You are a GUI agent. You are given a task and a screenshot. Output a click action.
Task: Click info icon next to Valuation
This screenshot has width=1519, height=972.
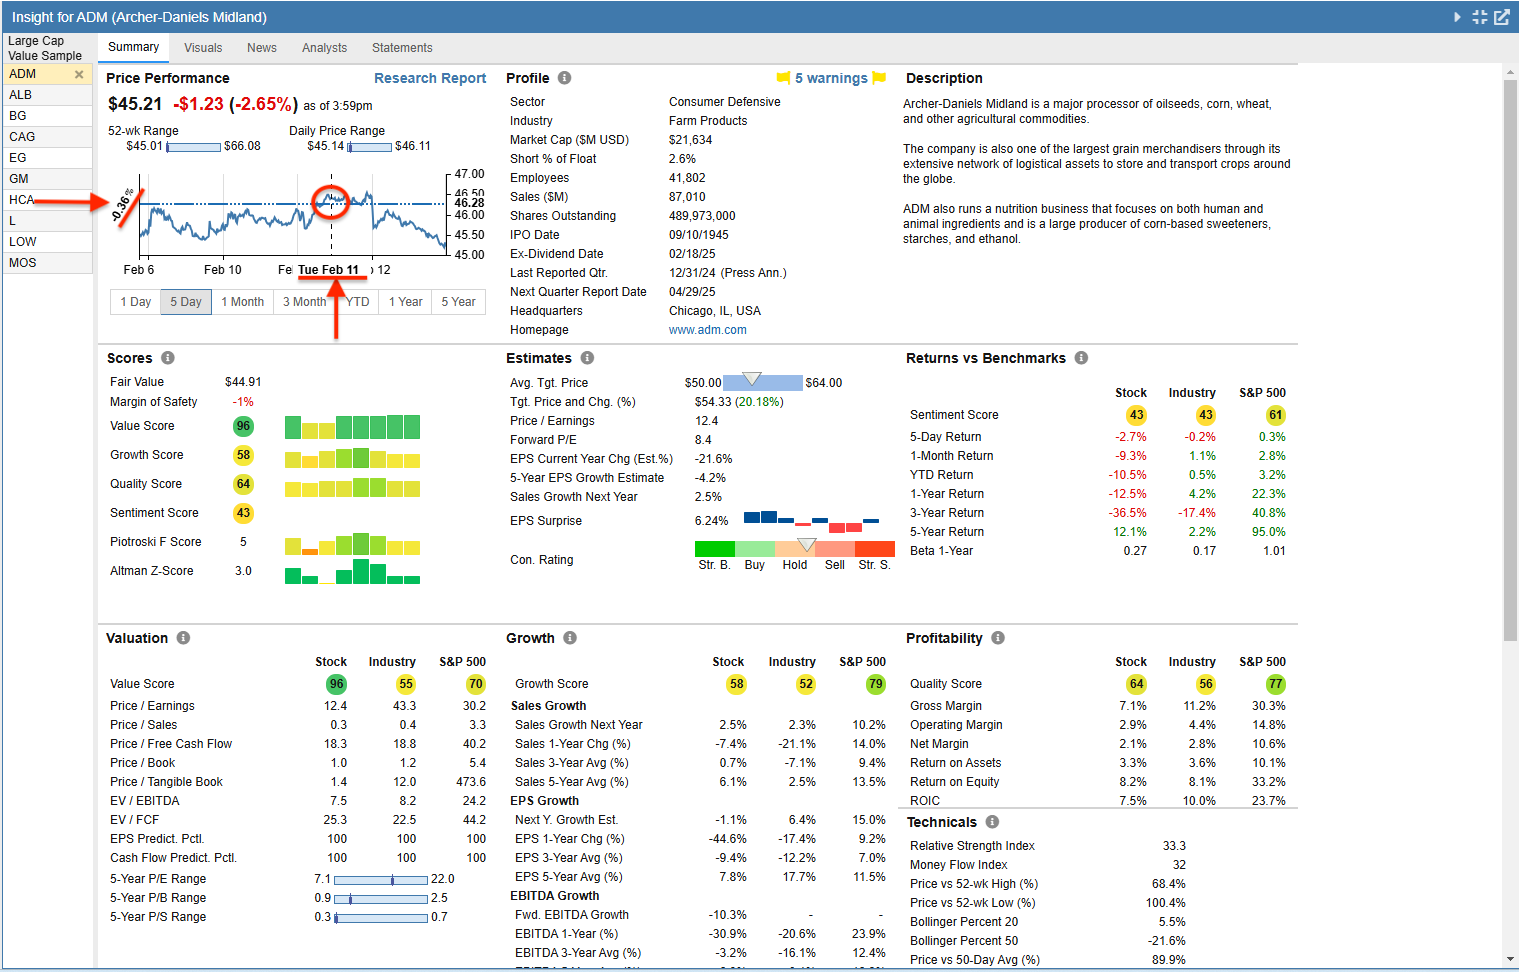pos(183,638)
